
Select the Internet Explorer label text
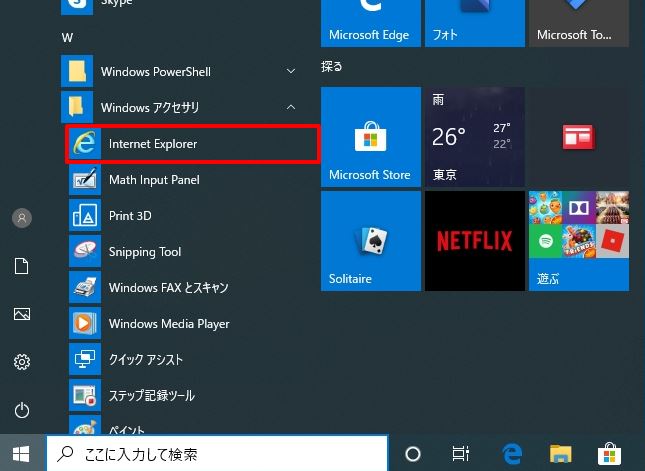(x=153, y=144)
